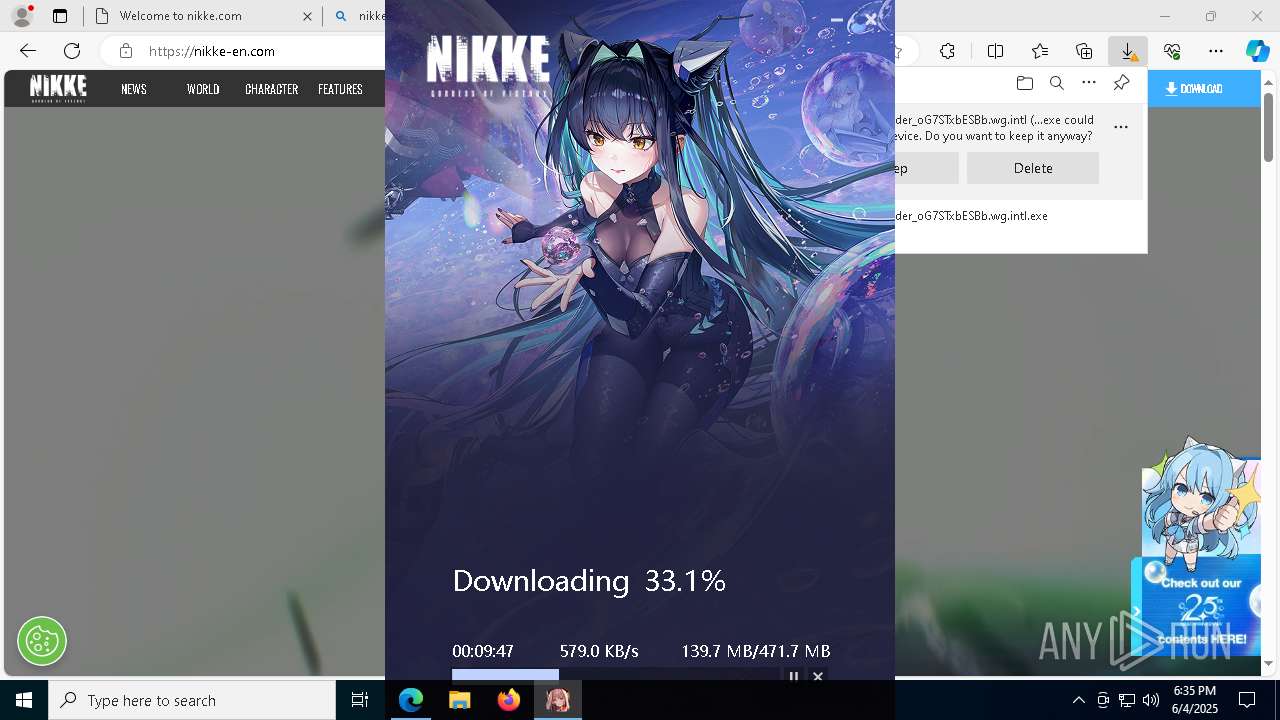Image resolution: width=1280 pixels, height=720 pixels.
Task: Open Windows Start menu
Action: pyautogui.click(x=24, y=700)
